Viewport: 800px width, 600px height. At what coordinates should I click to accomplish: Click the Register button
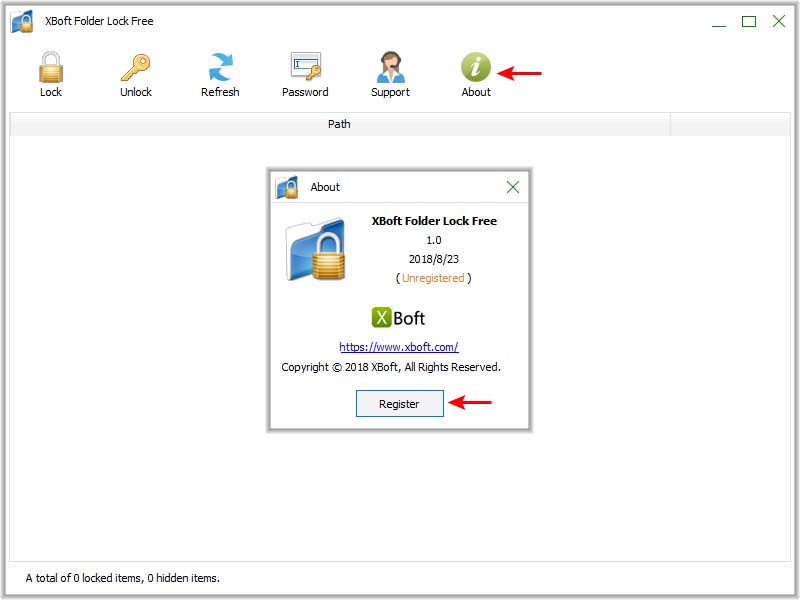[x=399, y=404]
